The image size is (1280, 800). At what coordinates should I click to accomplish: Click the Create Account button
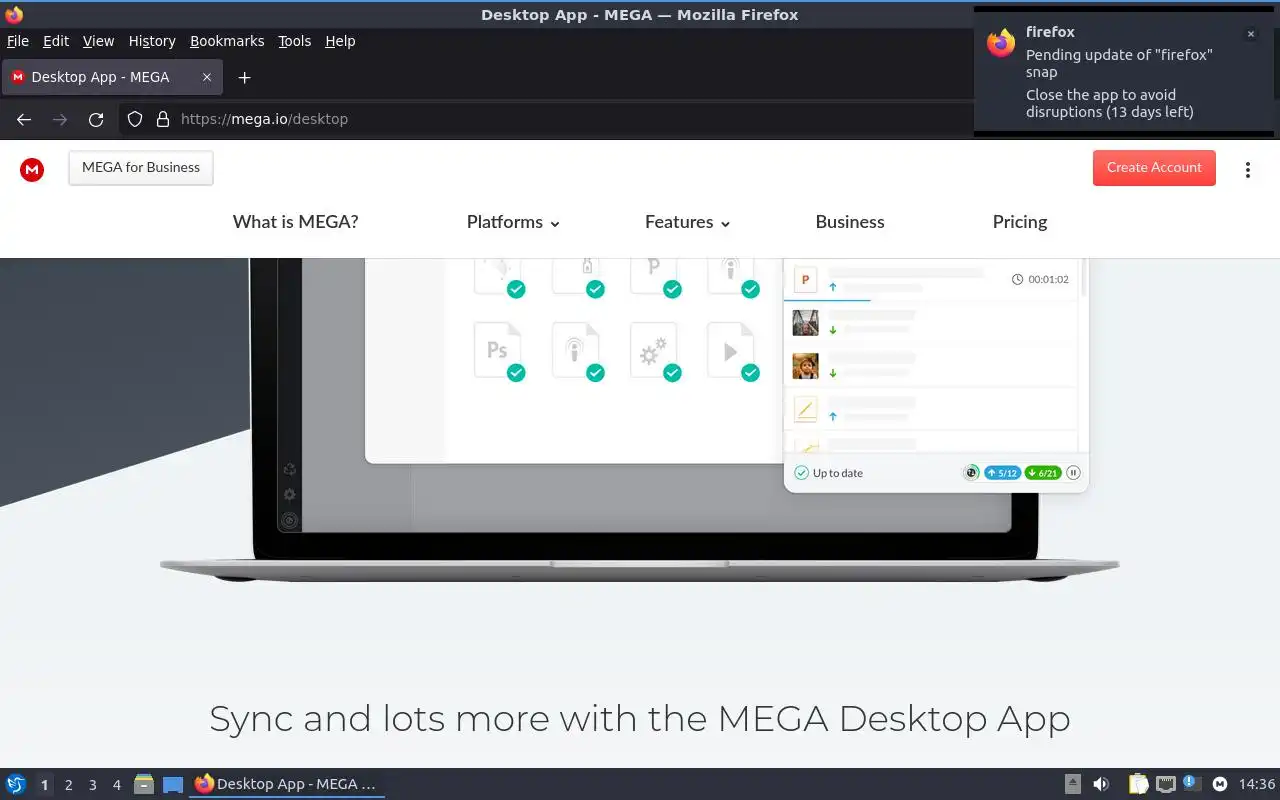coord(1154,168)
